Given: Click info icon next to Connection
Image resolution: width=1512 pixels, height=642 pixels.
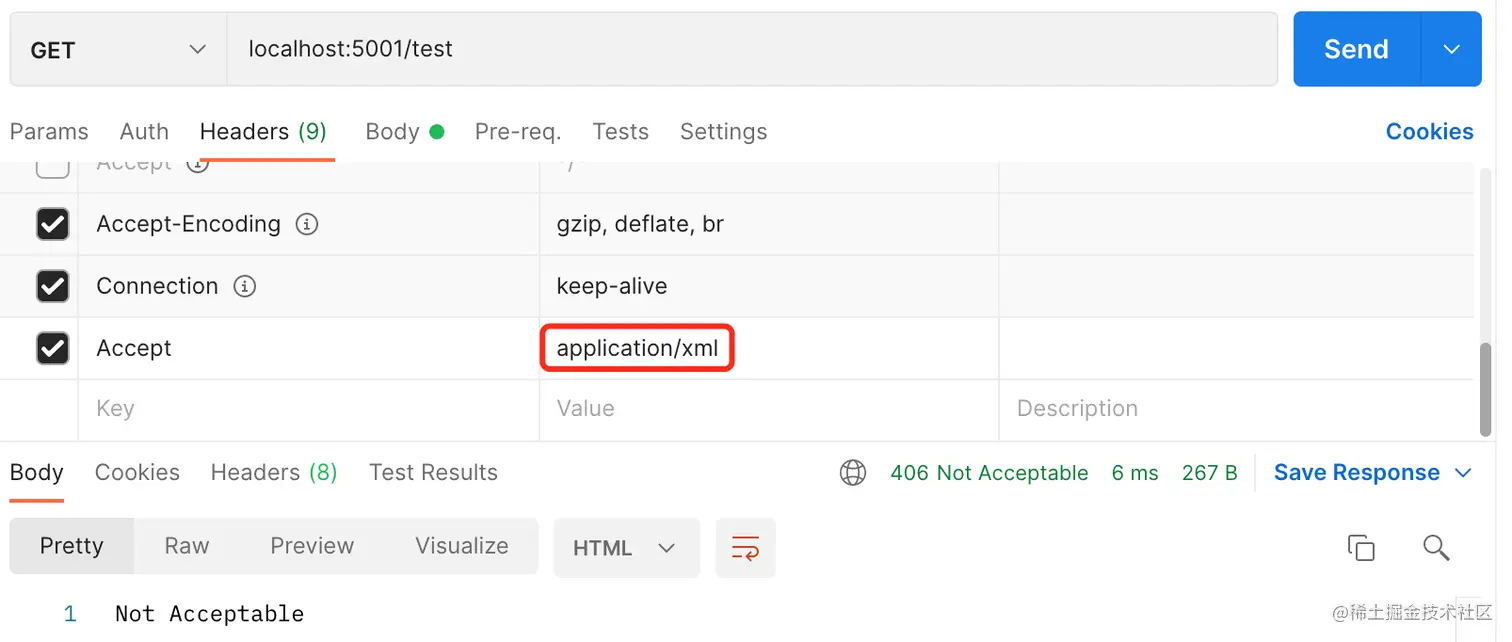Looking at the screenshot, I should point(244,286).
